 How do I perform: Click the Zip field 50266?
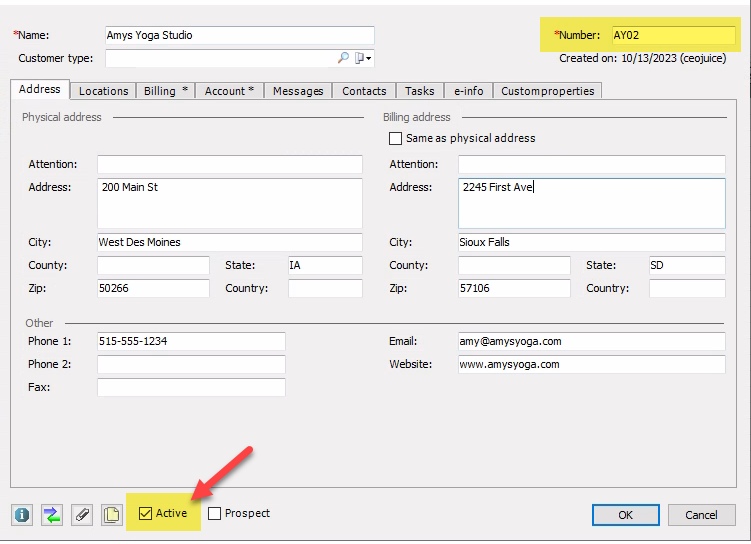153,288
